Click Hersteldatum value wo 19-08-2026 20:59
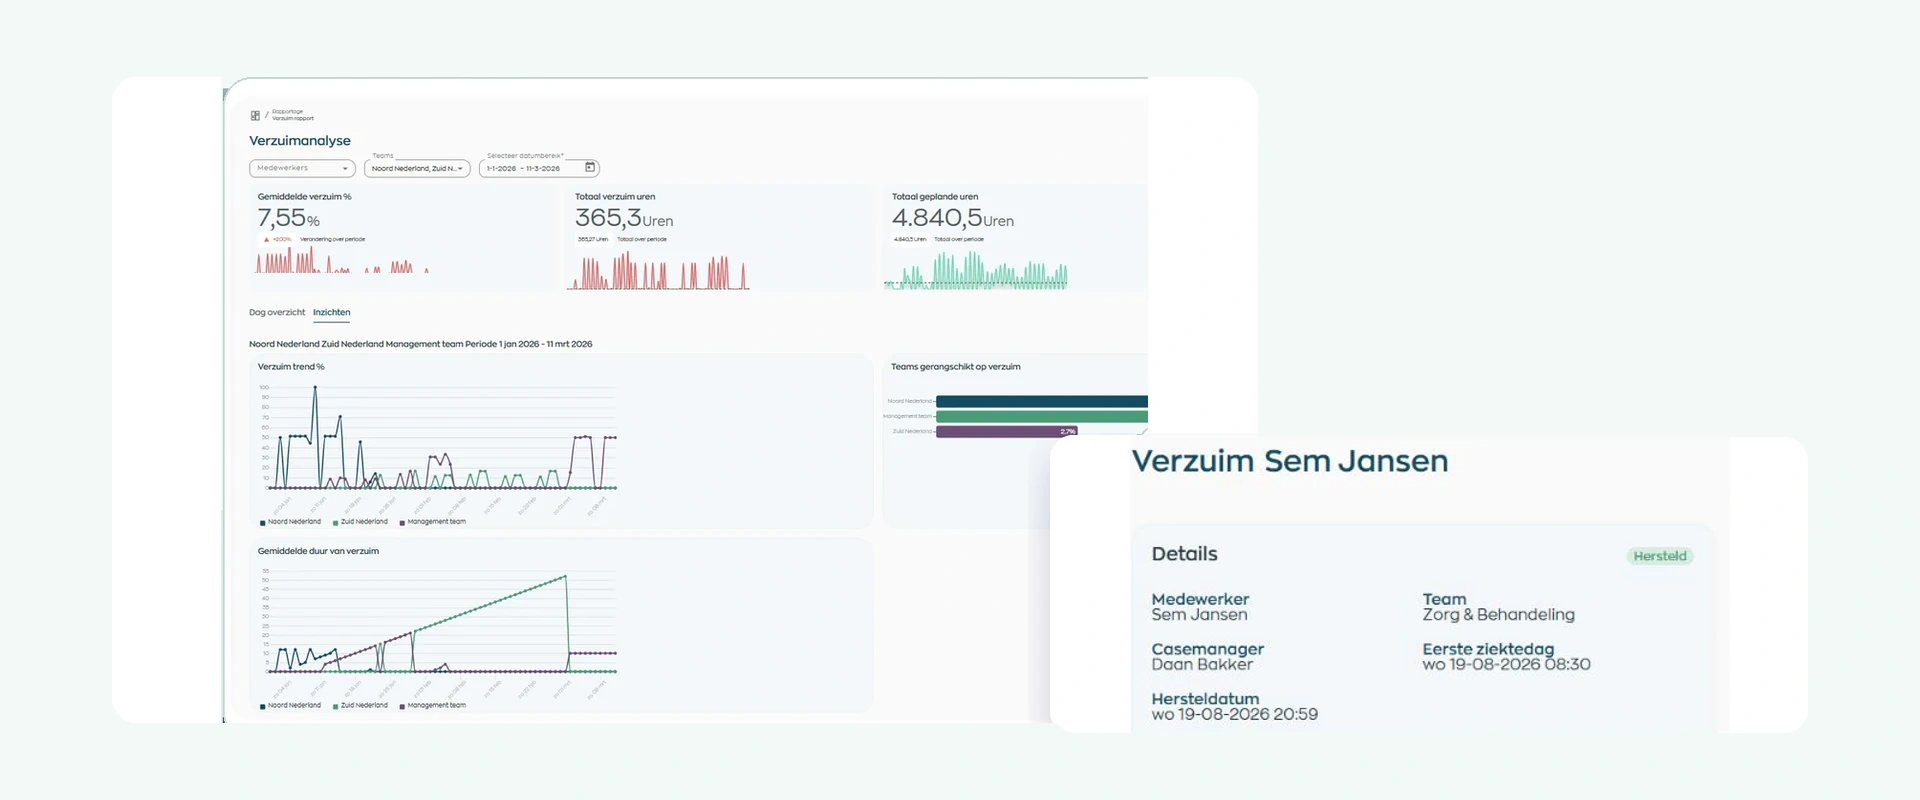Image resolution: width=1920 pixels, height=800 pixels. (x=1234, y=715)
